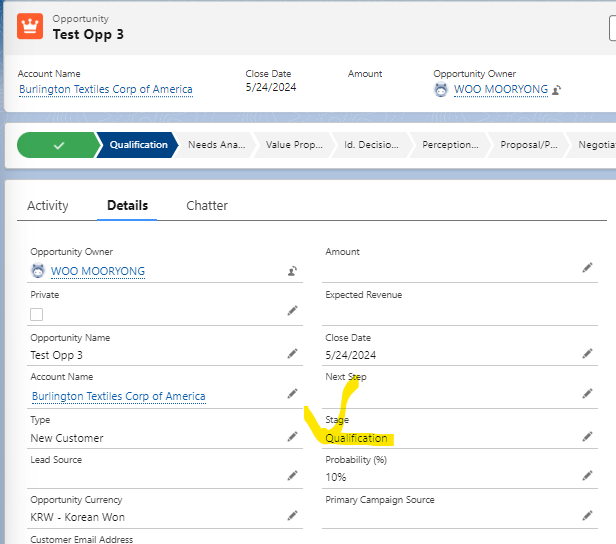Click Customer Email Address label
This screenshot has width=616, height=544.
pyautogui.click(x=82, y=540)
